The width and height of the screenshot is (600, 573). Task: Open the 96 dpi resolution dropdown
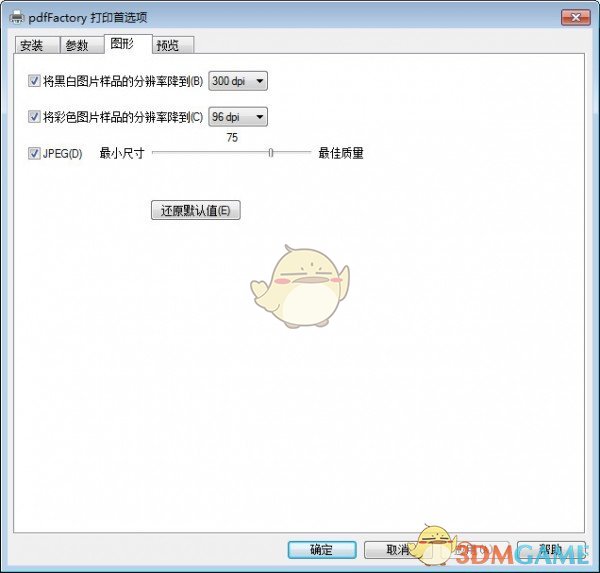[x=238, y=117]
